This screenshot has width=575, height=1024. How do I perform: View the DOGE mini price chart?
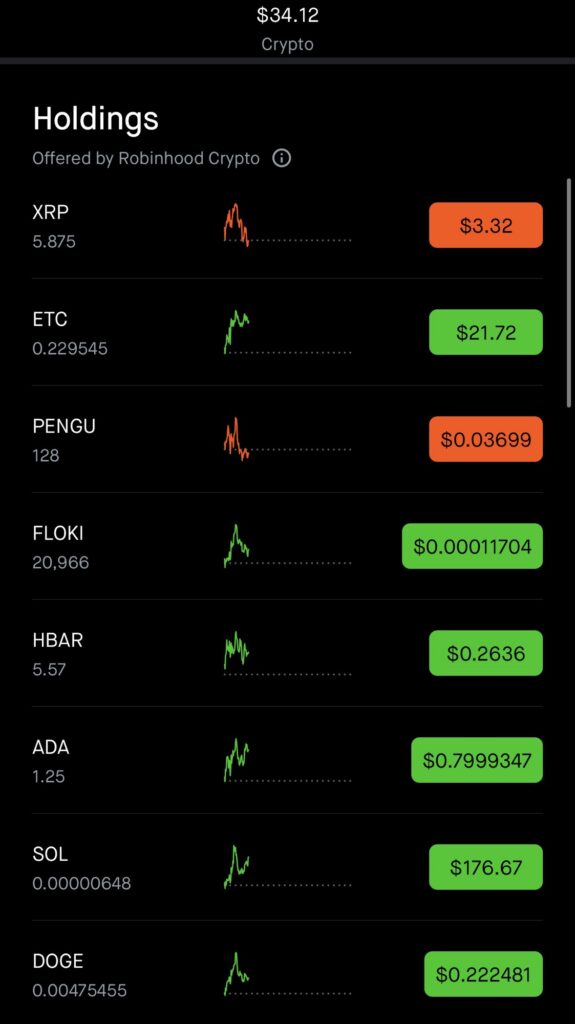[288, 974]
